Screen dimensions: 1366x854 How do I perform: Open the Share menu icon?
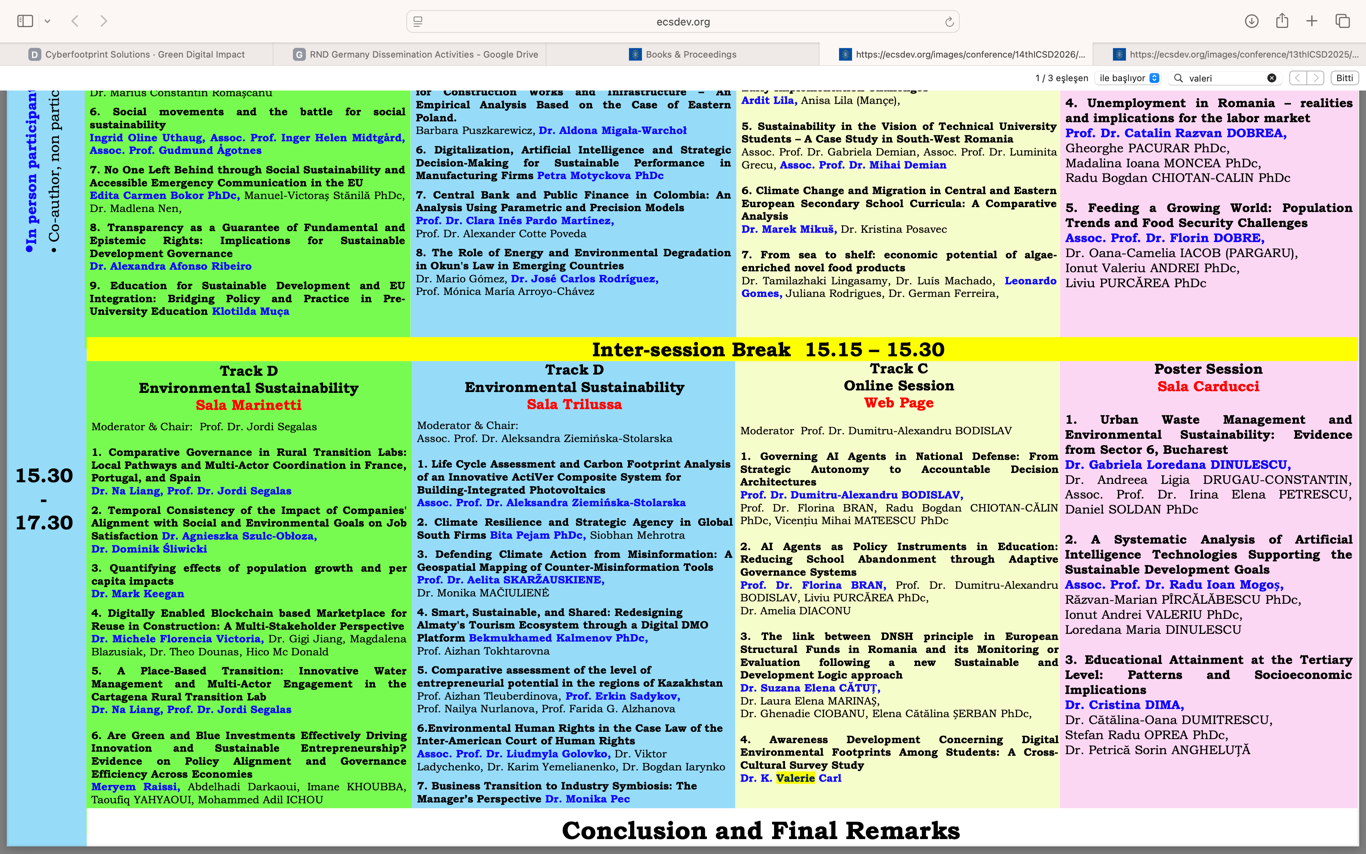click(x=1281, y=21)
